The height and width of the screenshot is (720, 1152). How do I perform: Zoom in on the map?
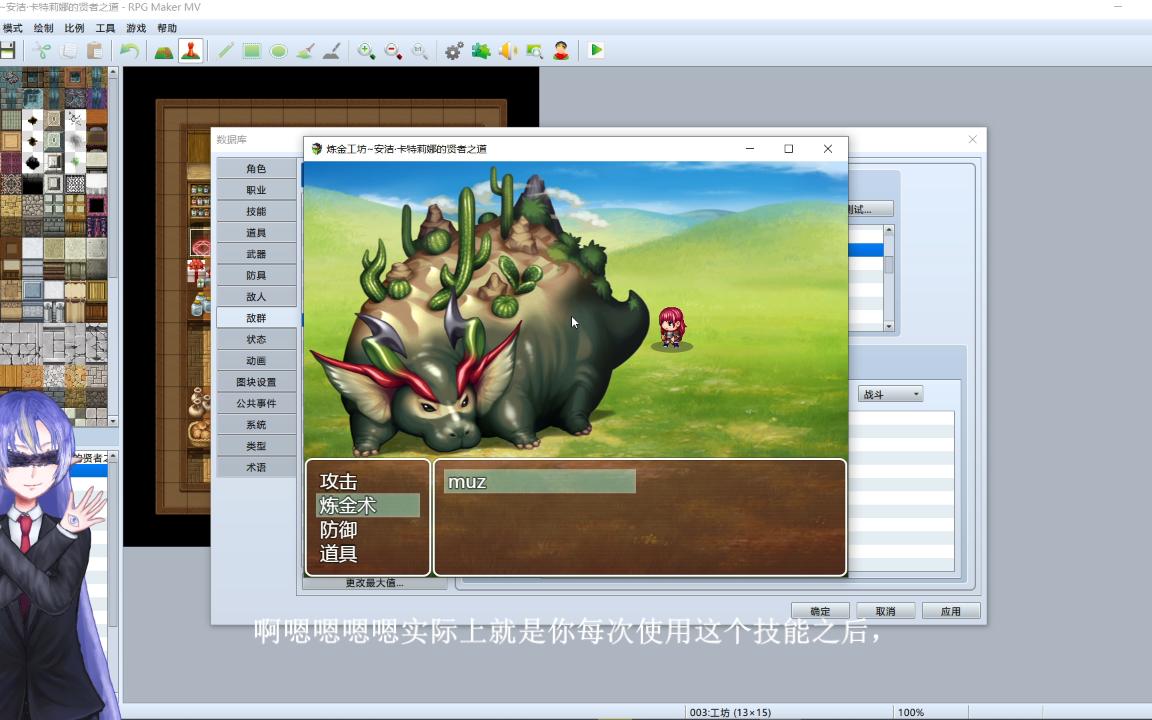tap(366, 50)
